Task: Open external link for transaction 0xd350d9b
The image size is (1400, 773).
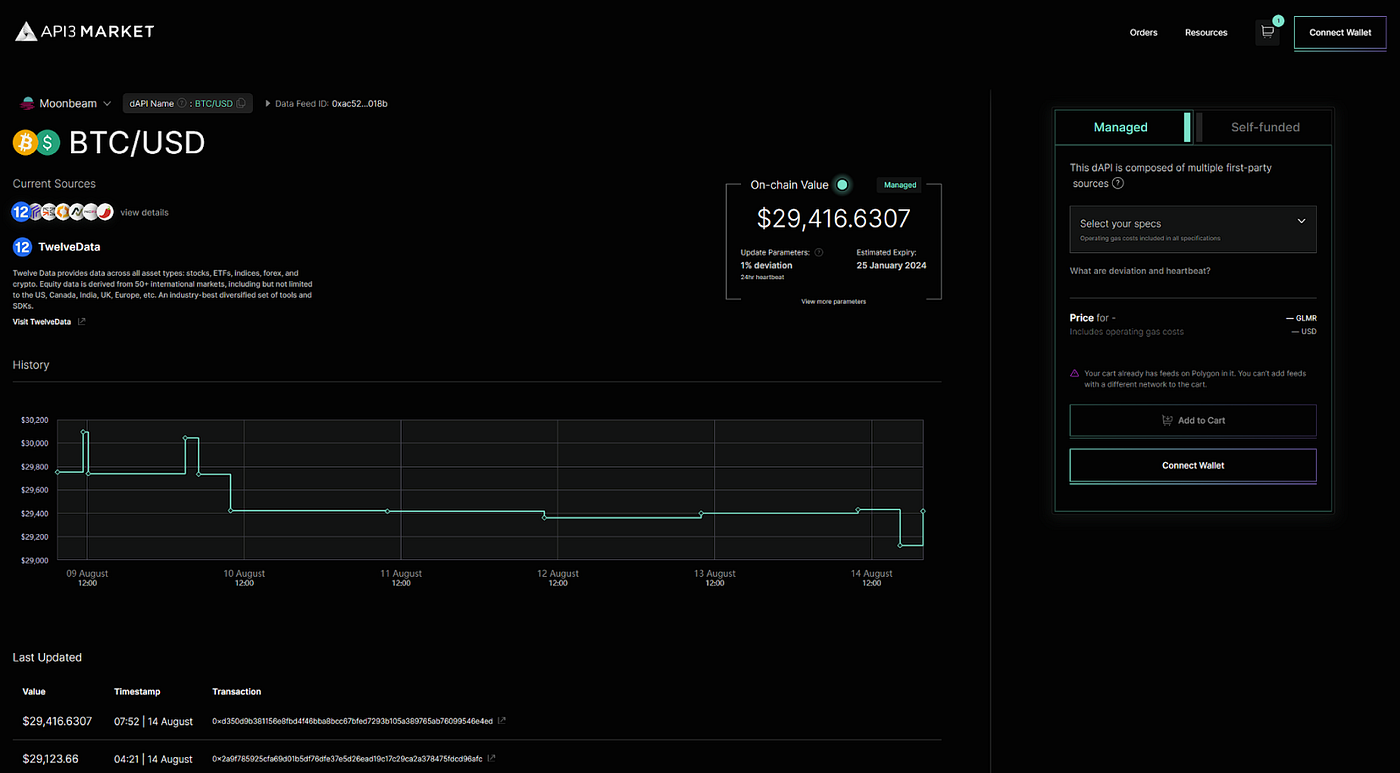Action: click(x=502, y=721)
